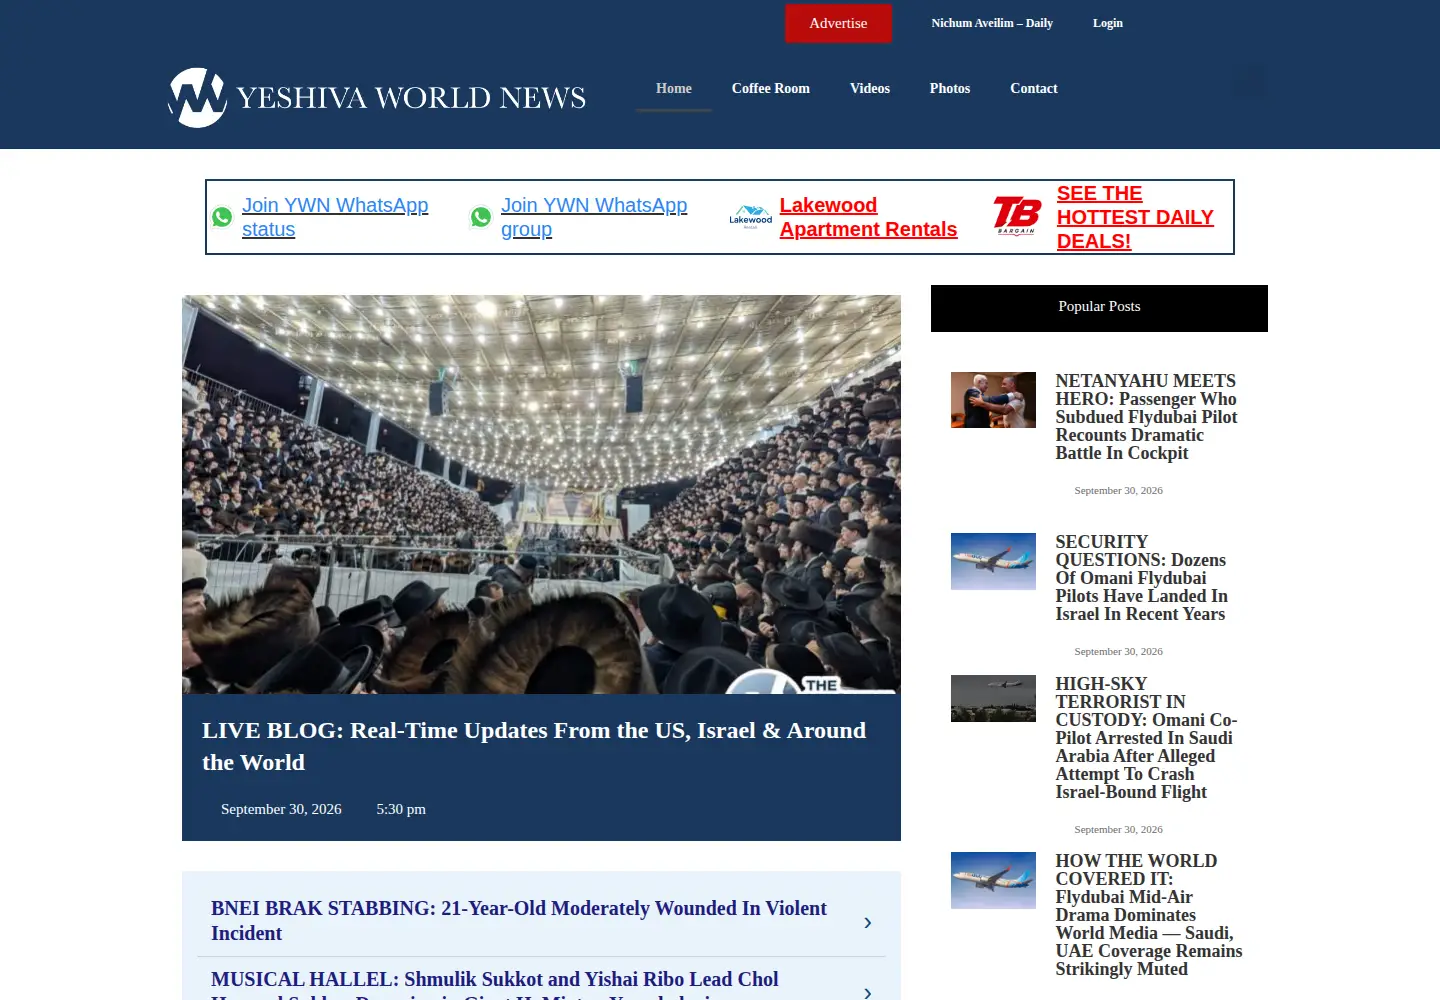Click the Login link
The height and width of the screenshot is (1000, 1440).
pyautogui.click(x=1108, y=23)
